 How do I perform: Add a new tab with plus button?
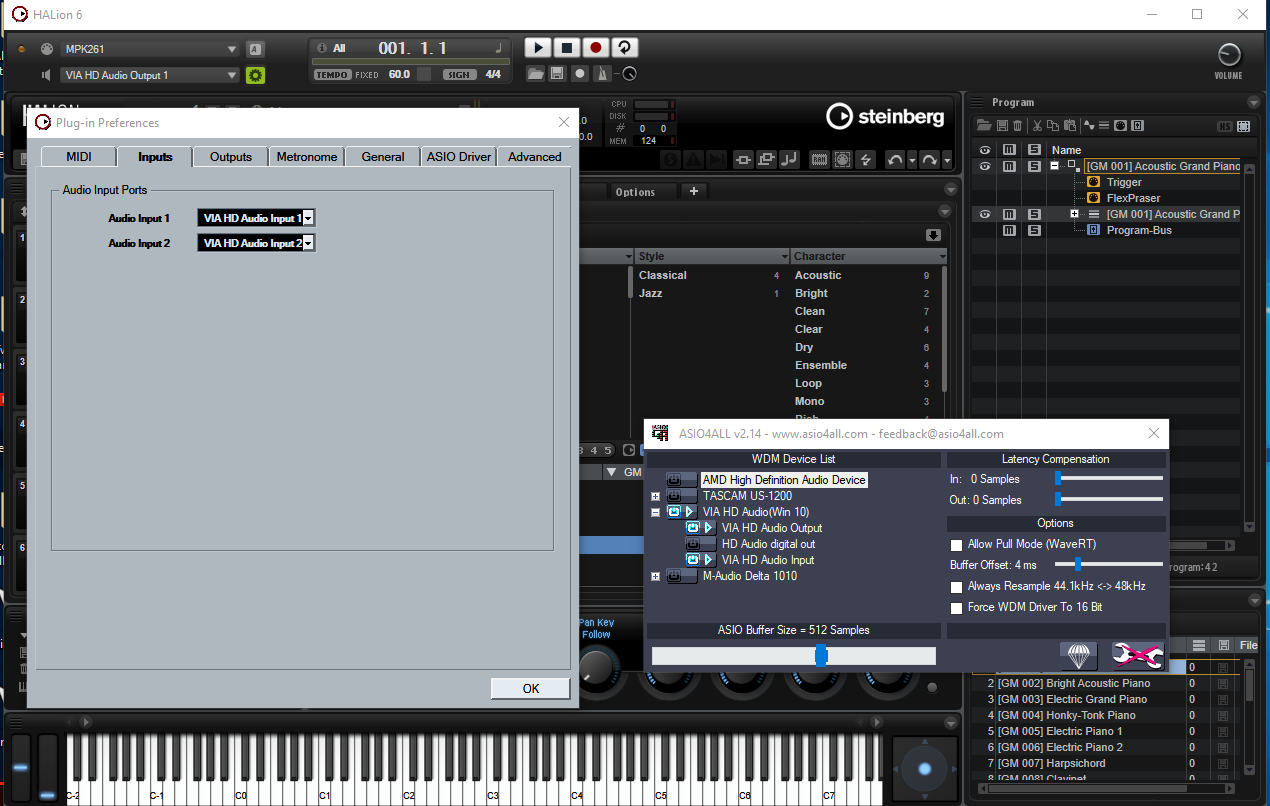(x=694, y=191)
